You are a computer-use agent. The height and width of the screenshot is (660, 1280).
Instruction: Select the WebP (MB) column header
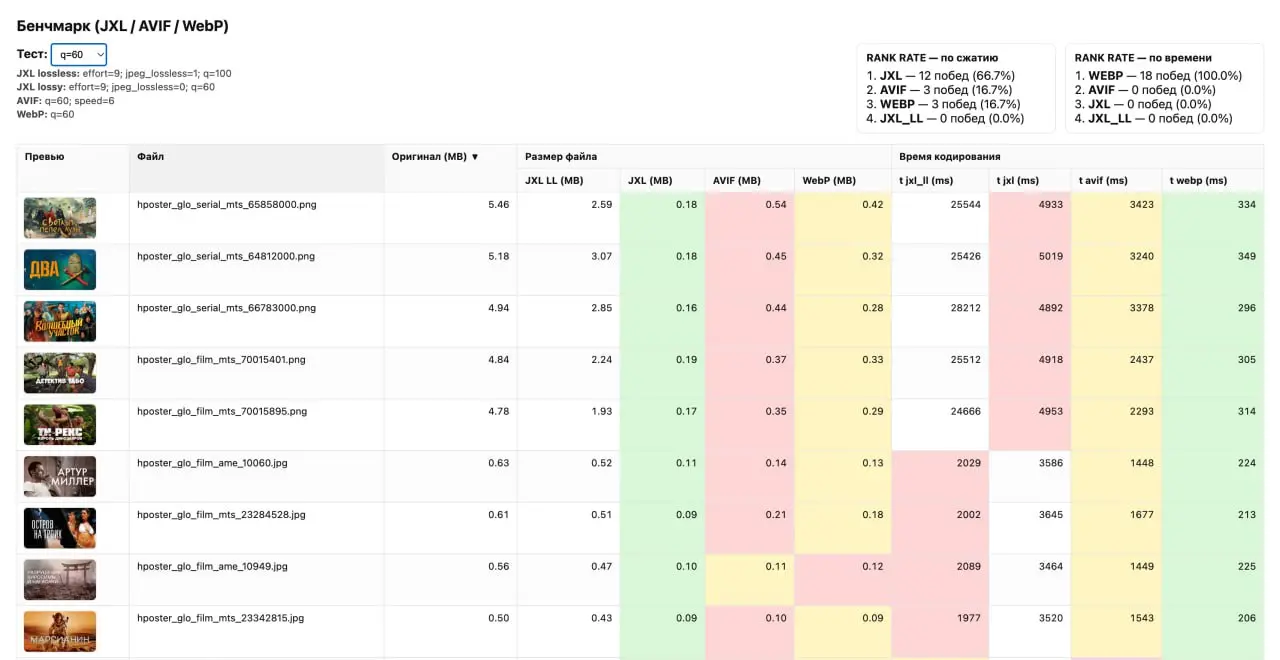point(829,181)
